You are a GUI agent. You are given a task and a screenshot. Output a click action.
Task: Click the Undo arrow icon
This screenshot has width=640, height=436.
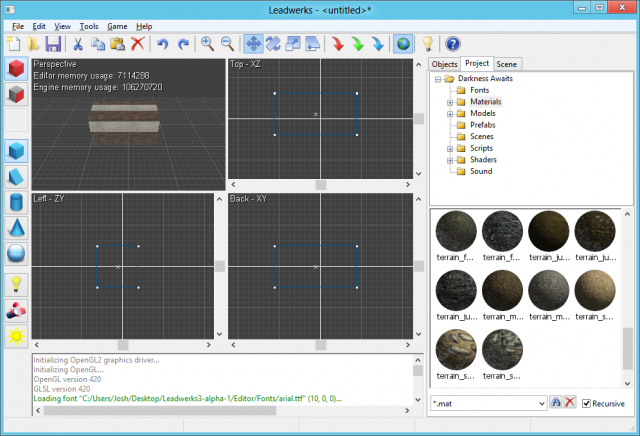pyautogui.click(x=162, y=44)
